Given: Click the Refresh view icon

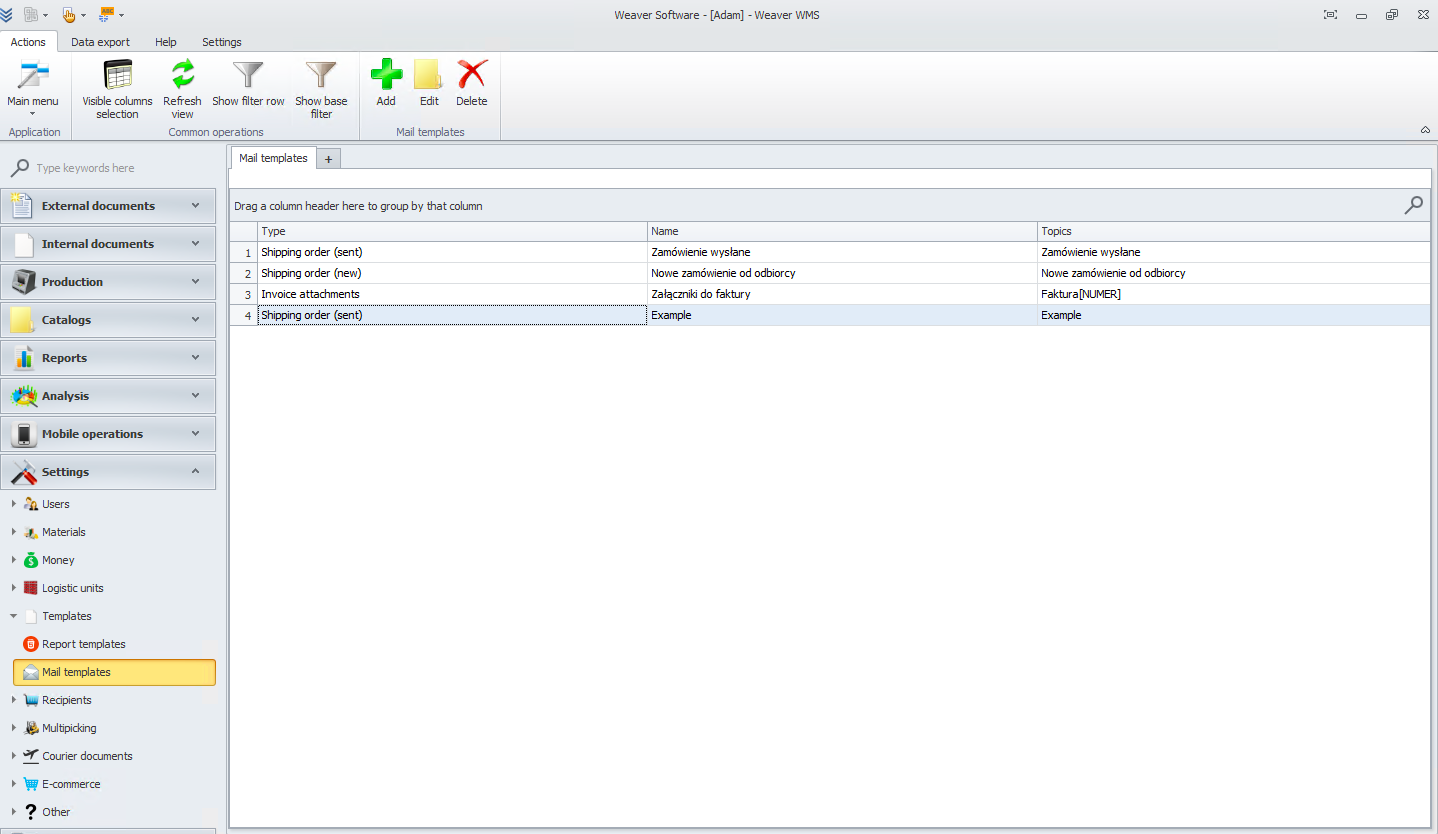Looking at the screenshot, I should click(x=183, y=76).
